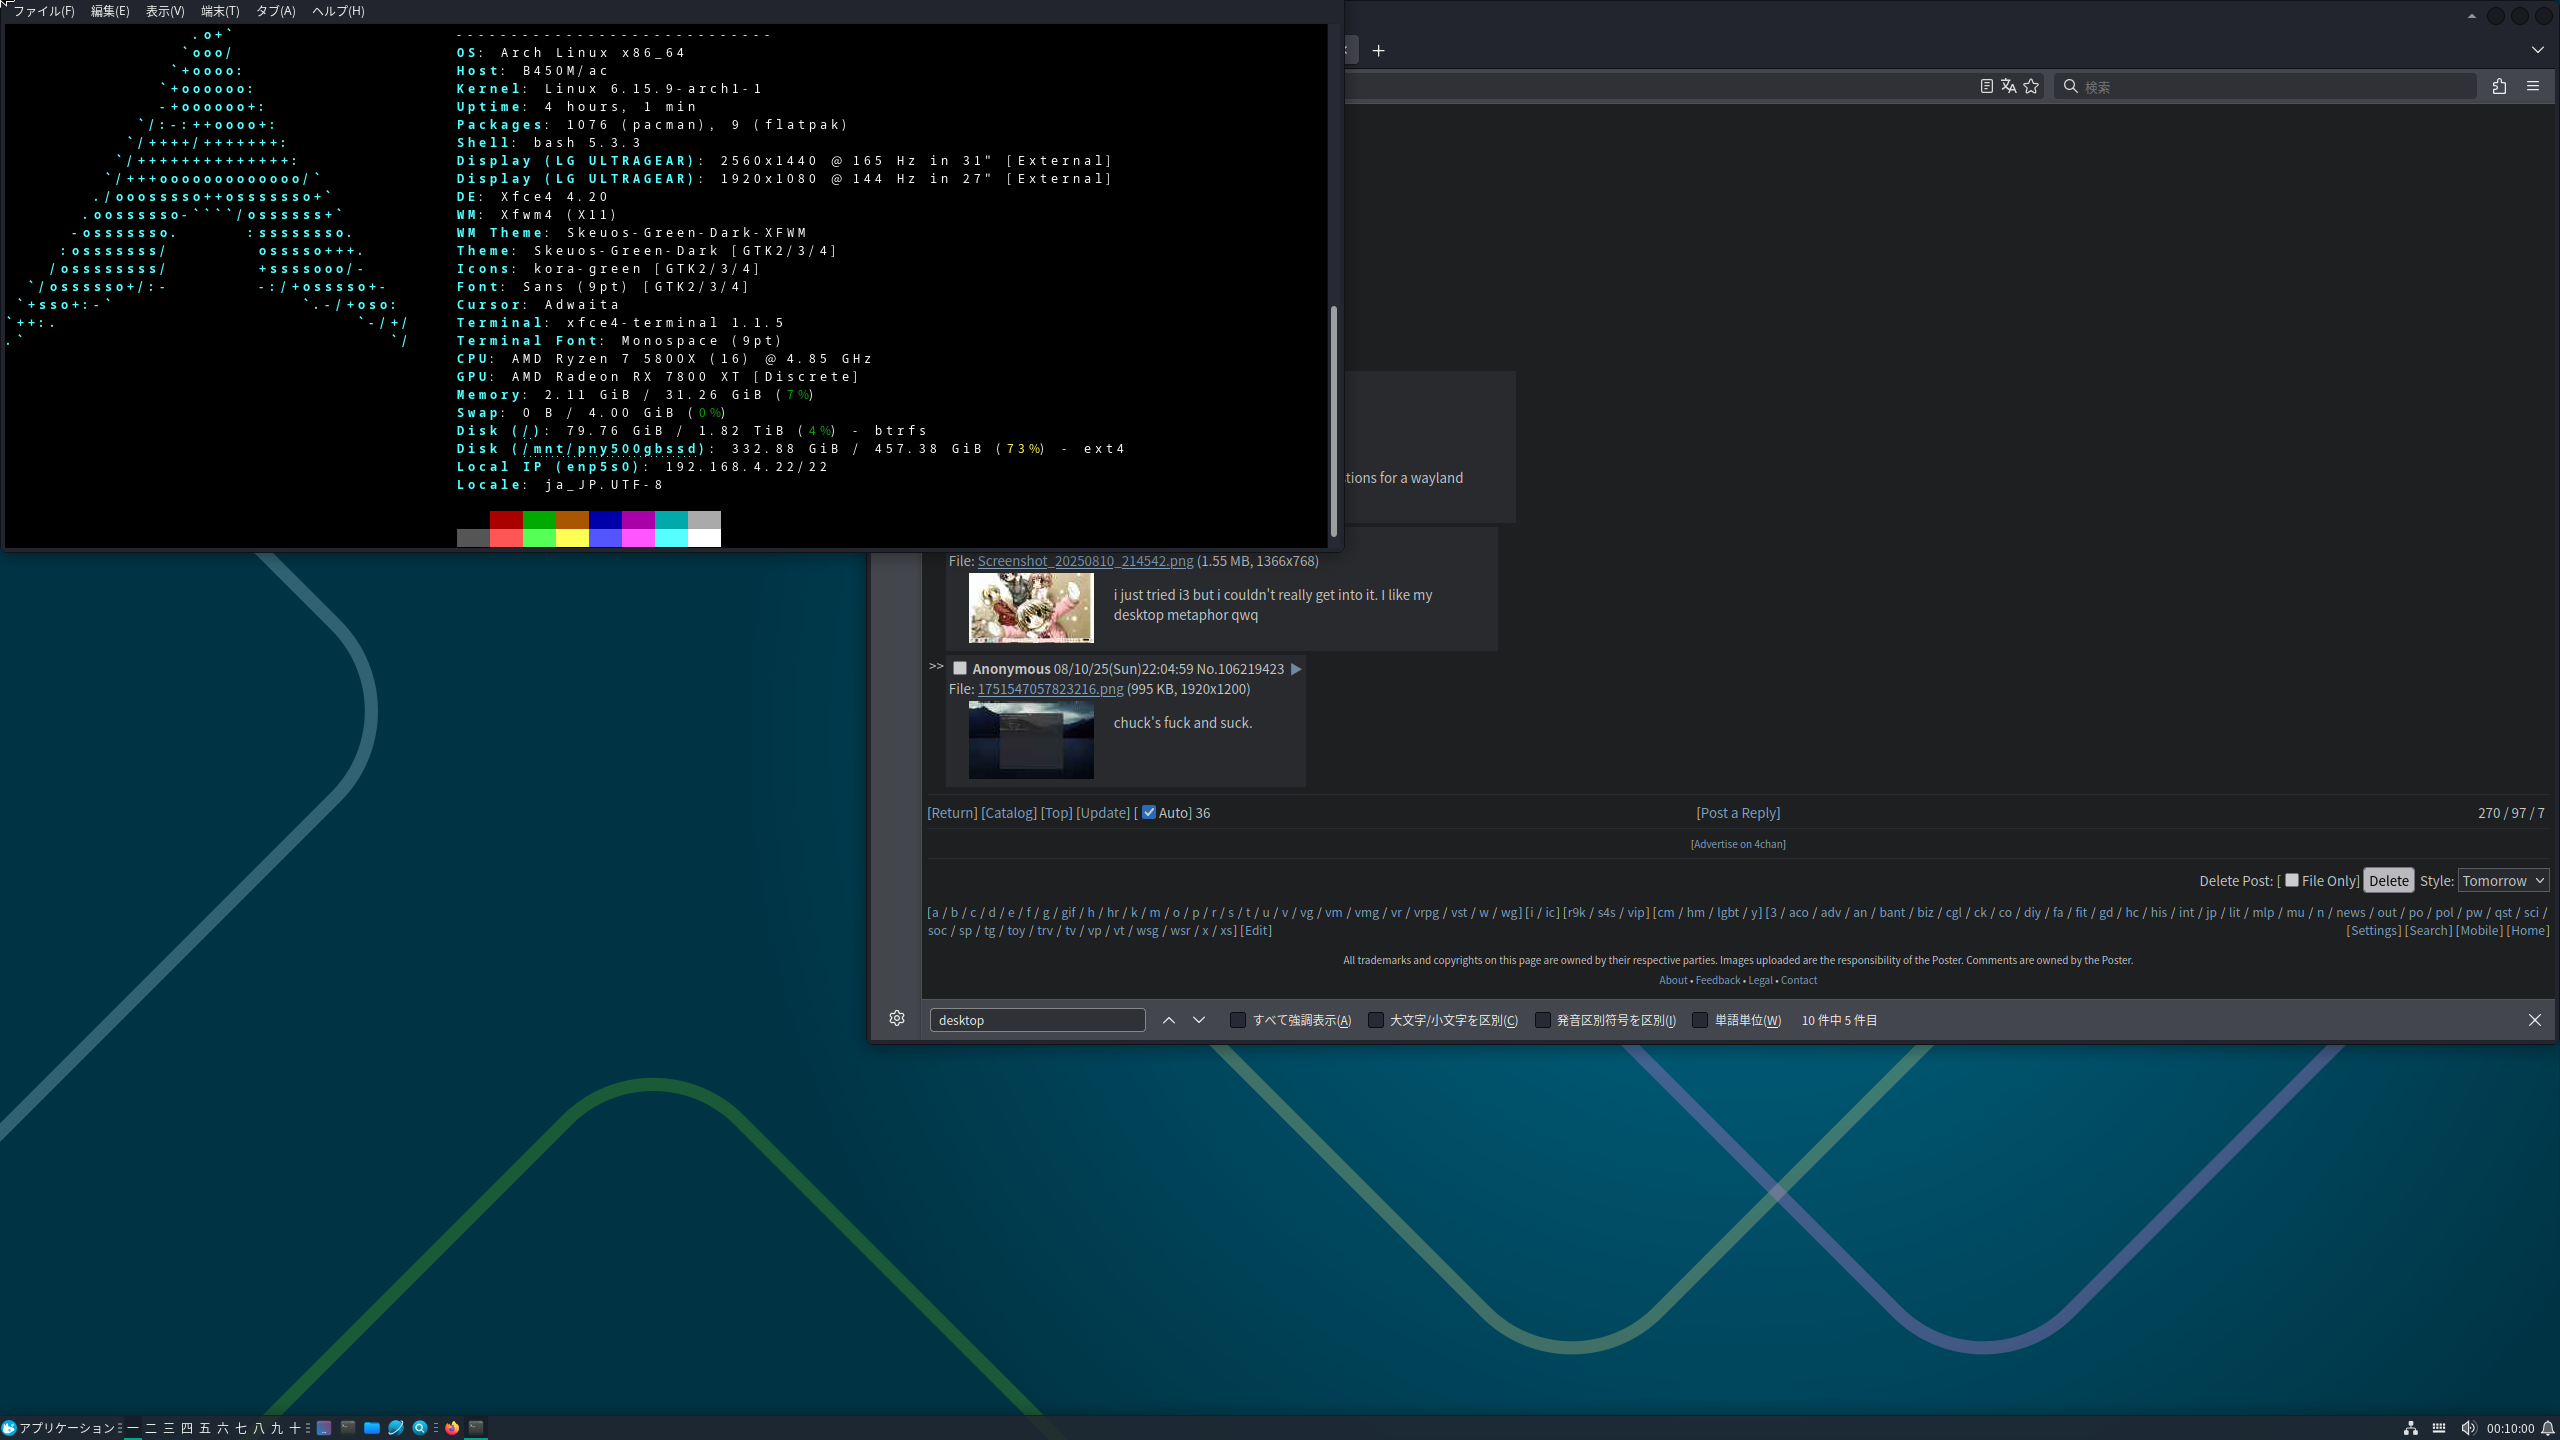2560x1440 pixels.
Task: Expand the list all tabs chevron
Action: click(x=2538, y=50)
